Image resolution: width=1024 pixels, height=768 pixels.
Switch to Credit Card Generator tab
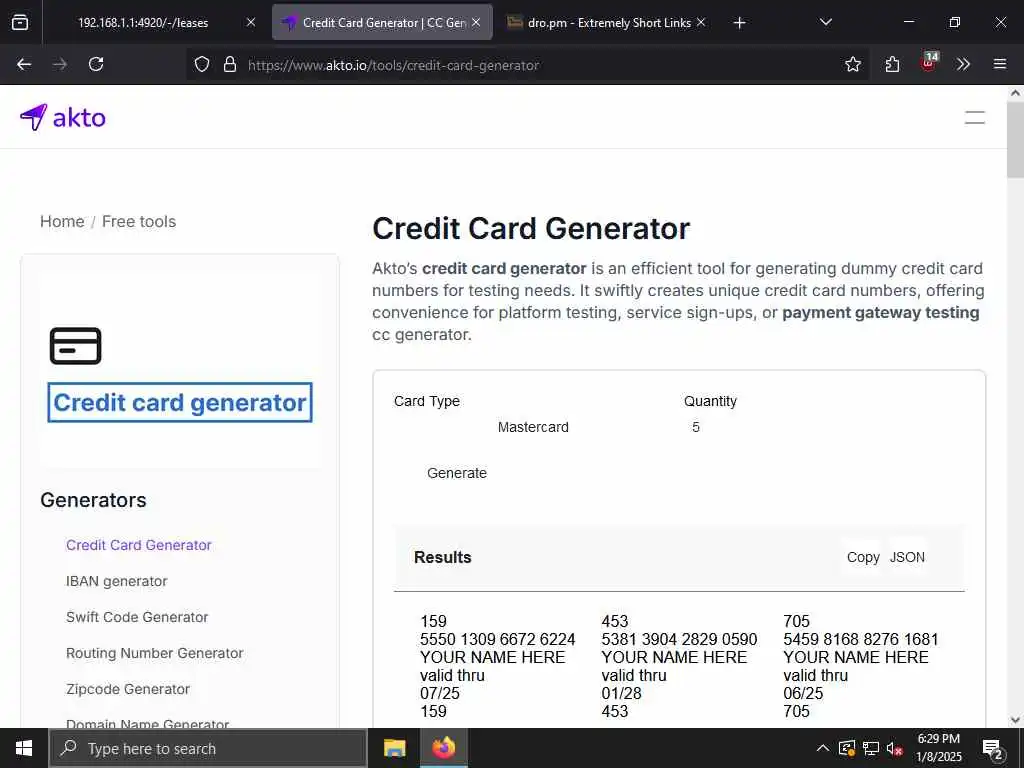[383, 22]
